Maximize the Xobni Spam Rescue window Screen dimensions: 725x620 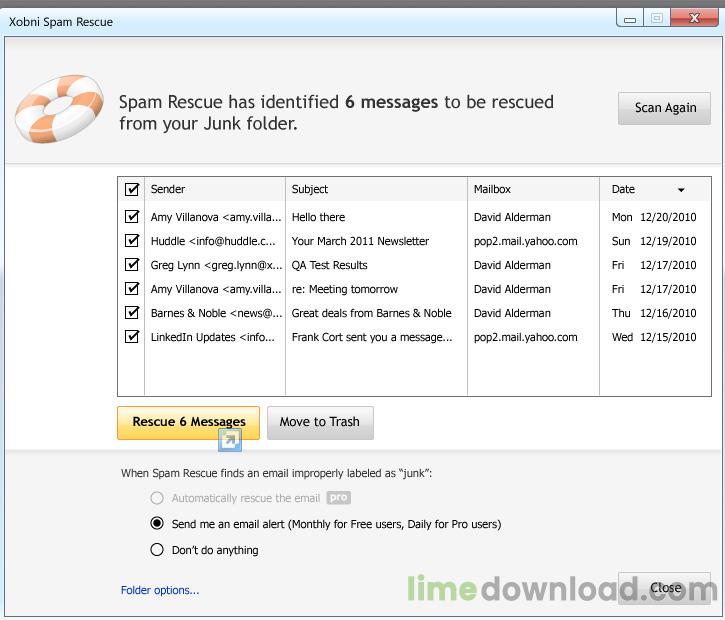tap(657, 18)
